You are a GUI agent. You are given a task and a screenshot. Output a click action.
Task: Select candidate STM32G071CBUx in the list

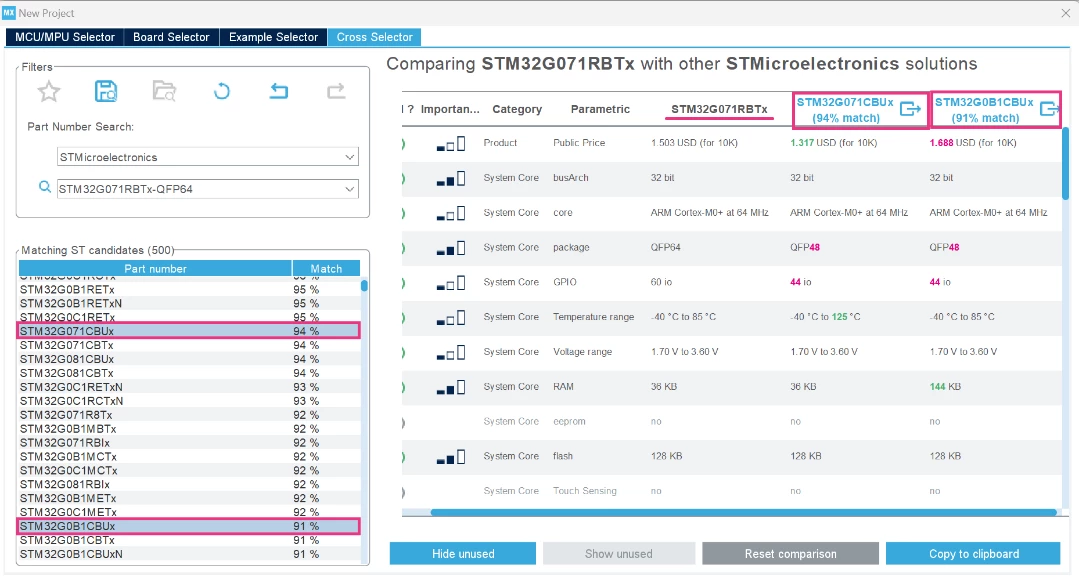click(x=189, y=331)
